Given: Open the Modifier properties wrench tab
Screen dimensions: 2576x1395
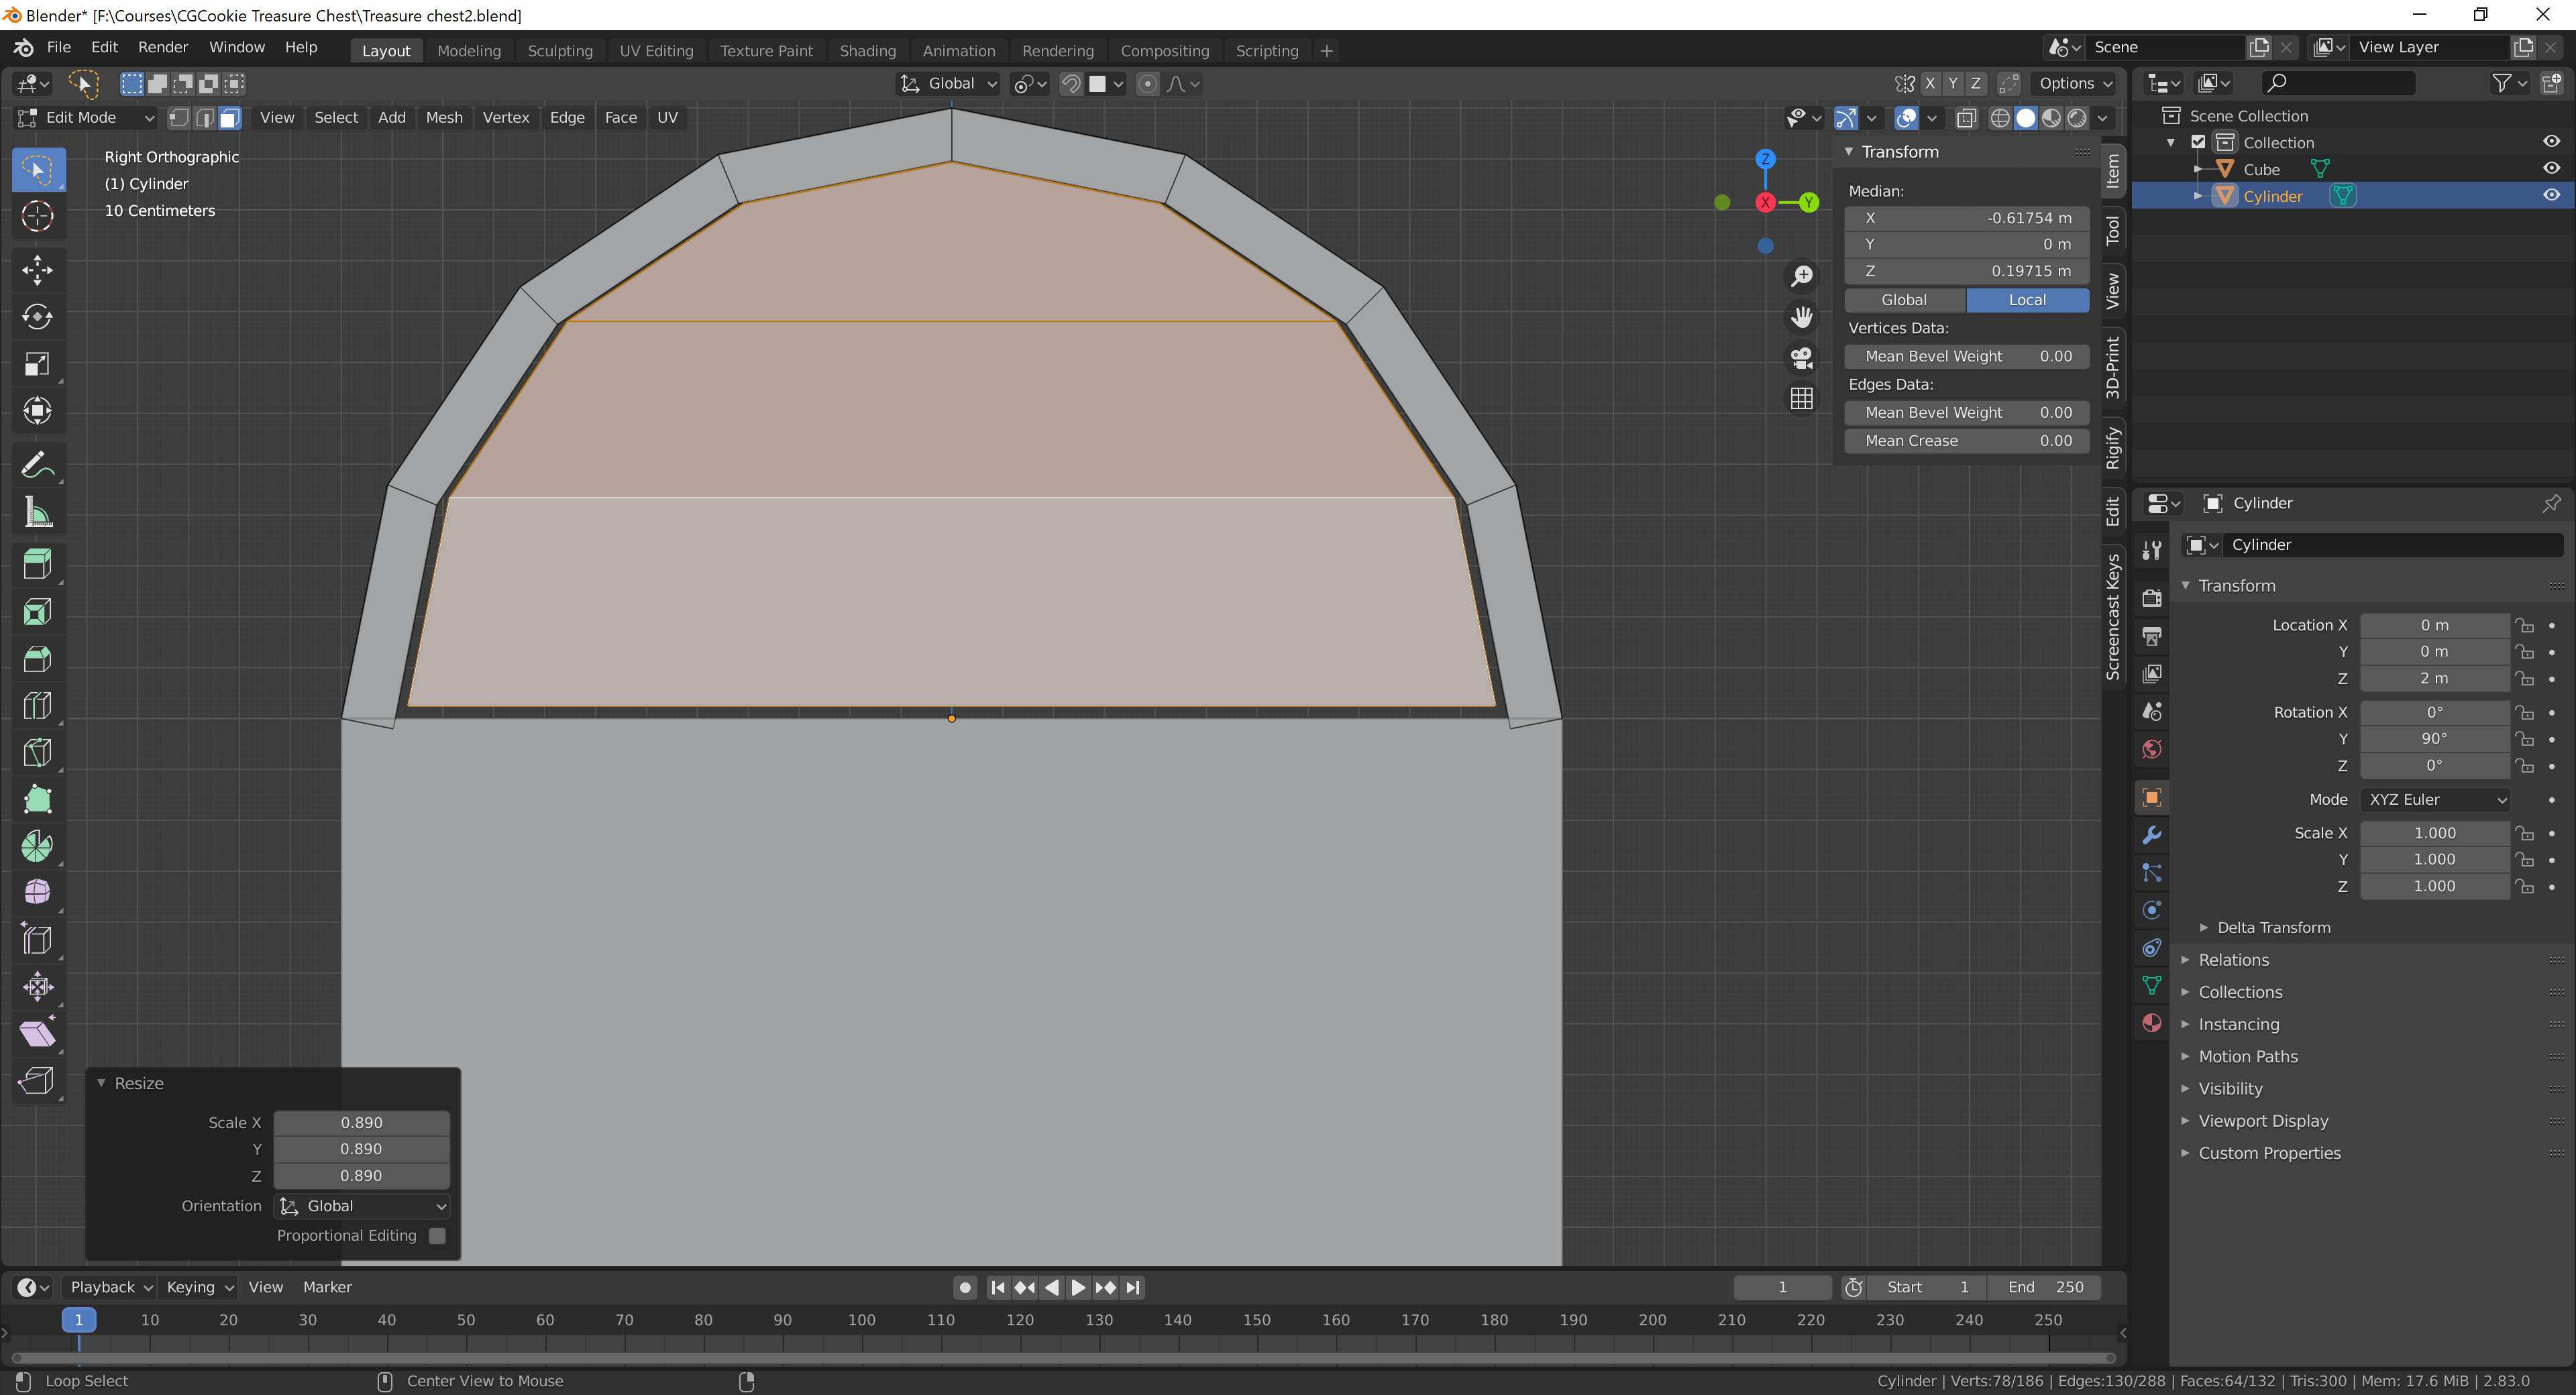Looking at the screenshot, I should pyautogui.click(x=2151, y=835).
